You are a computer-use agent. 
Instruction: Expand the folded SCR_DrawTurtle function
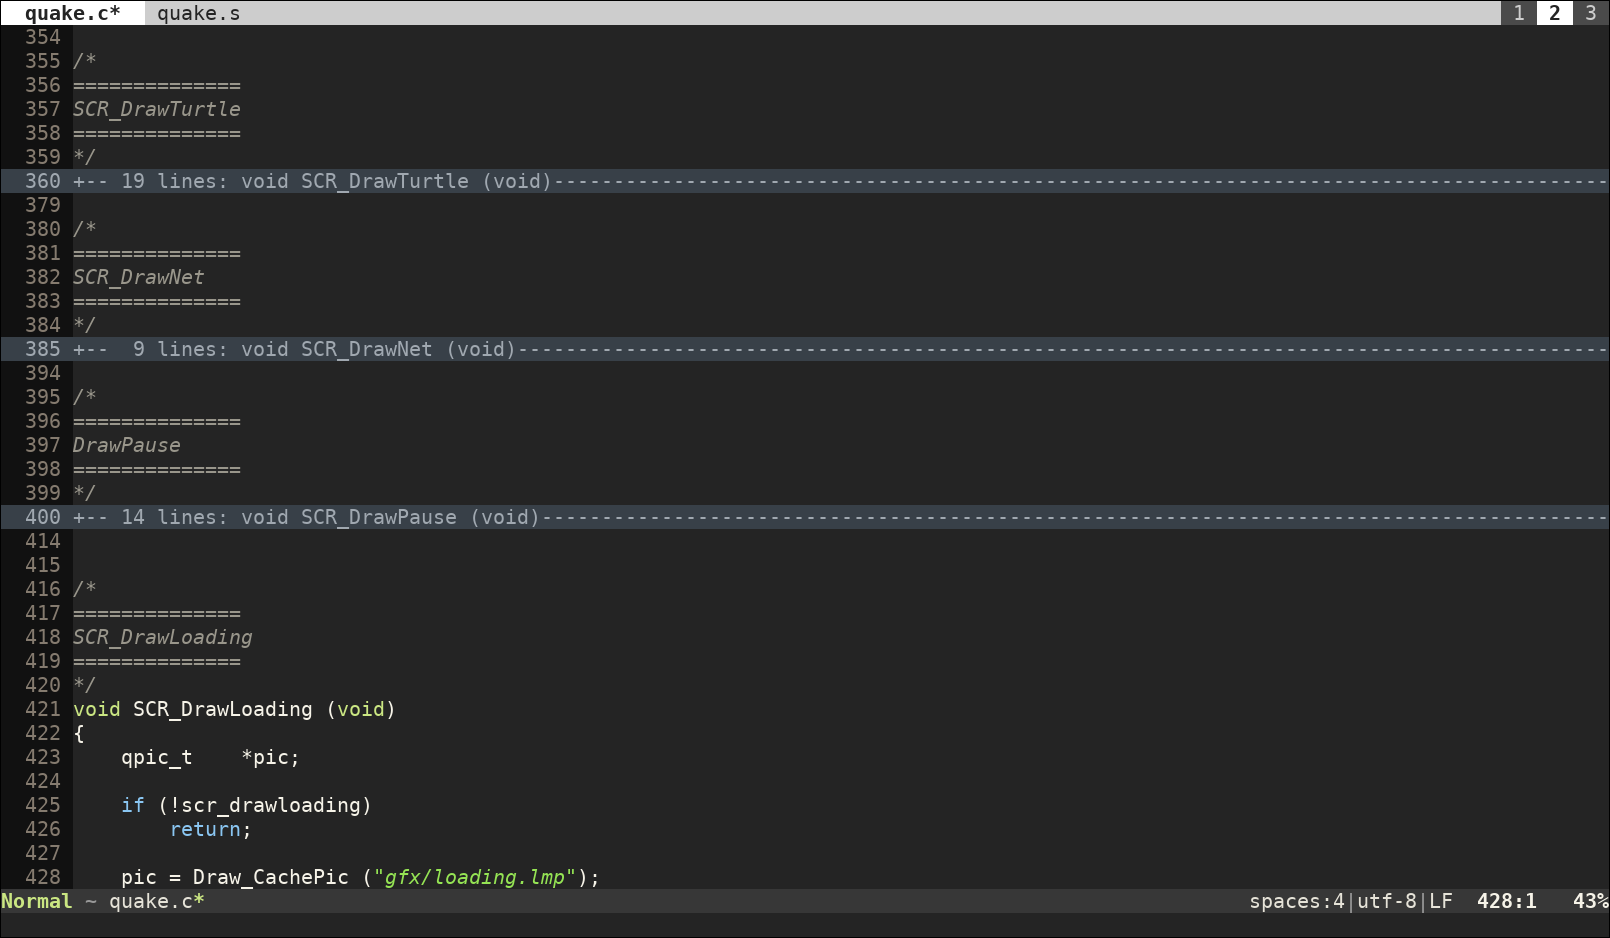[x=805, y=181]
